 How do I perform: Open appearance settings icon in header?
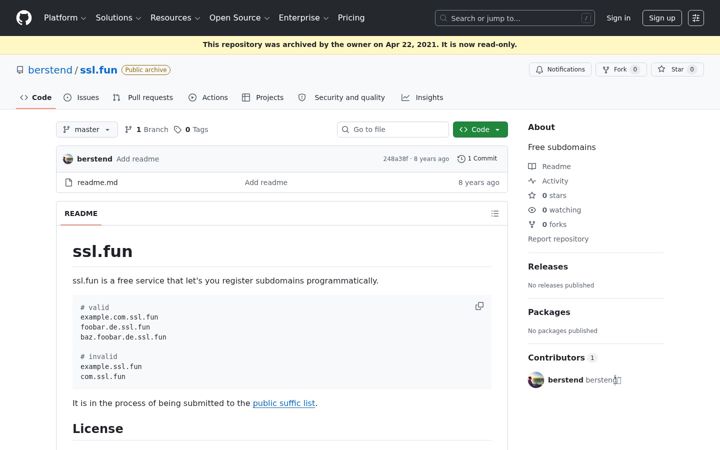coord(696,18)
